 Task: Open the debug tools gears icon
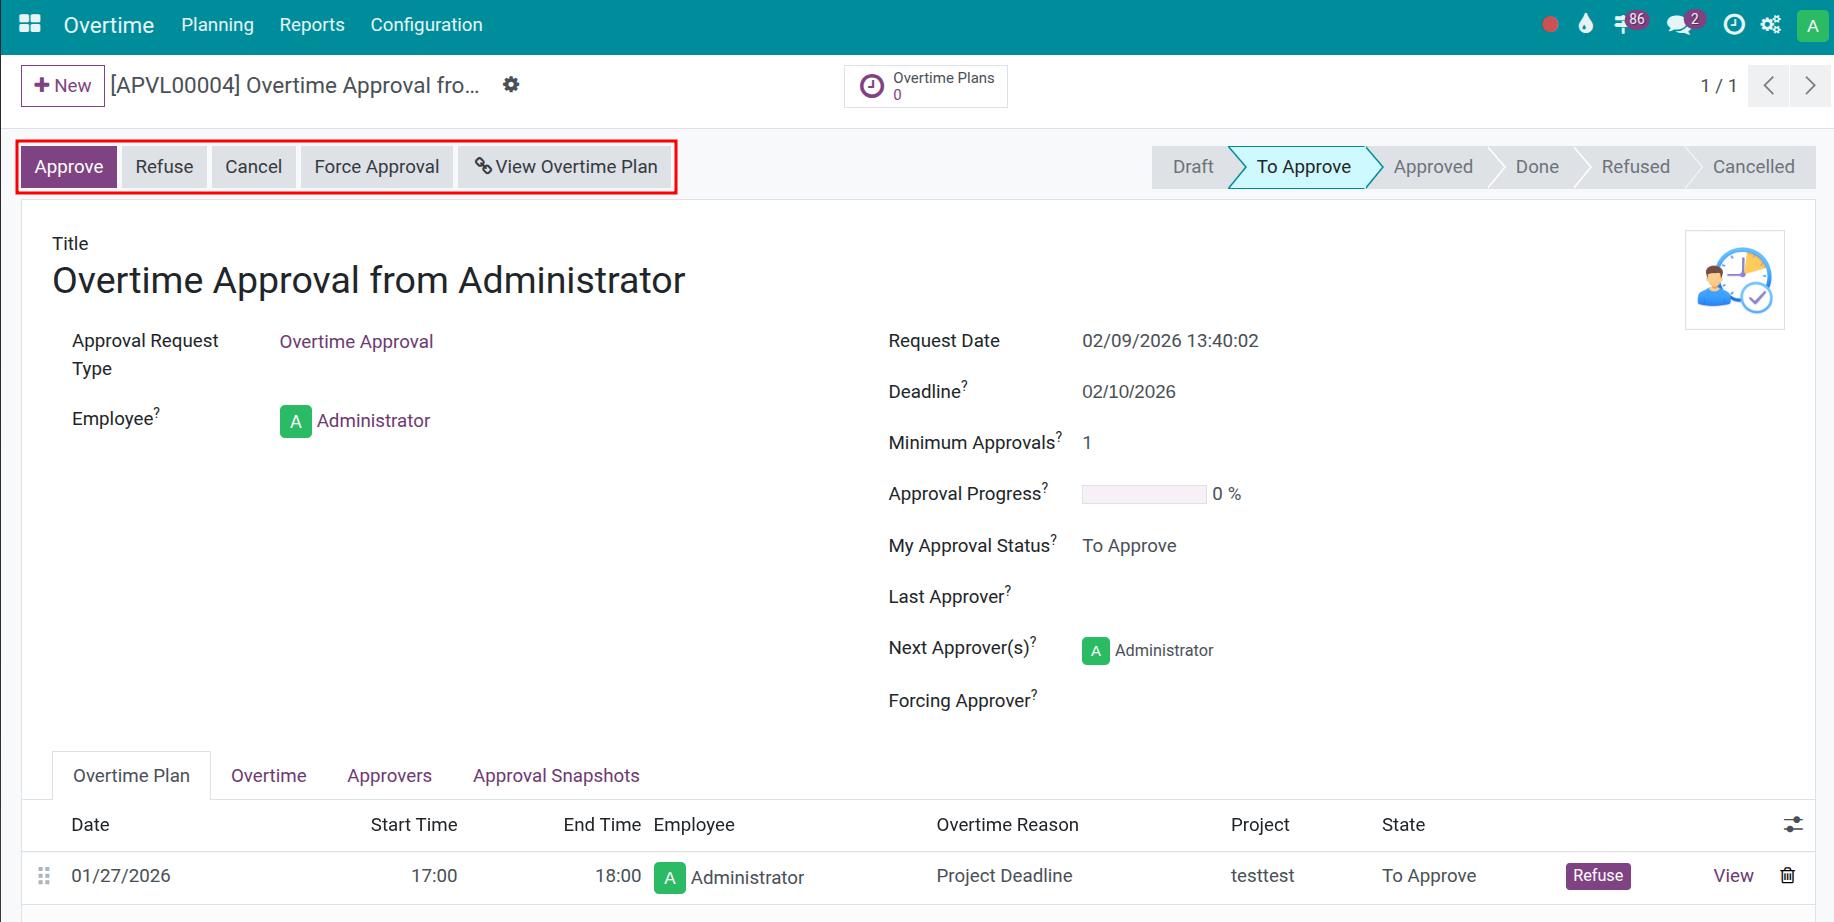(x=1771, y=25)
